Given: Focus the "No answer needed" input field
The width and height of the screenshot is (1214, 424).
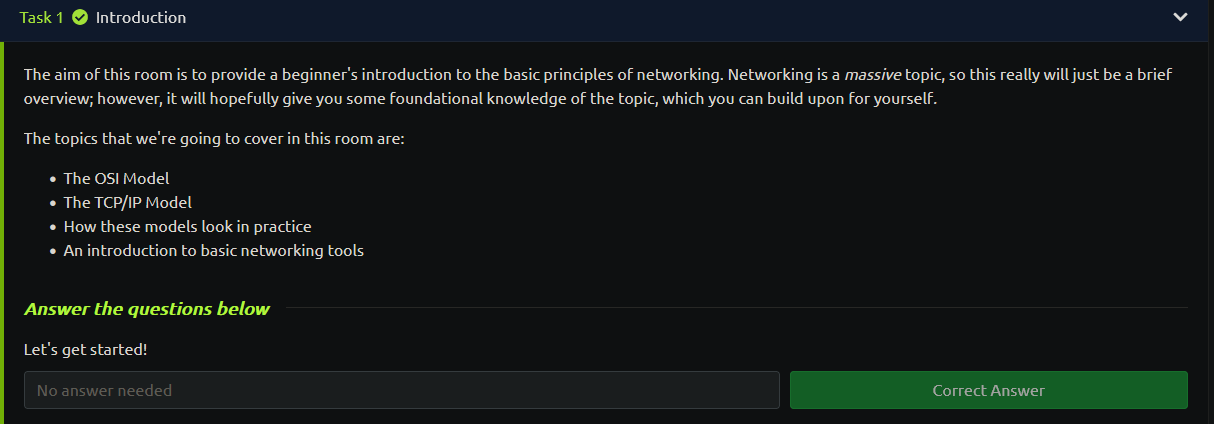Looking at the screenshot, I should click(x=402, y=390).
